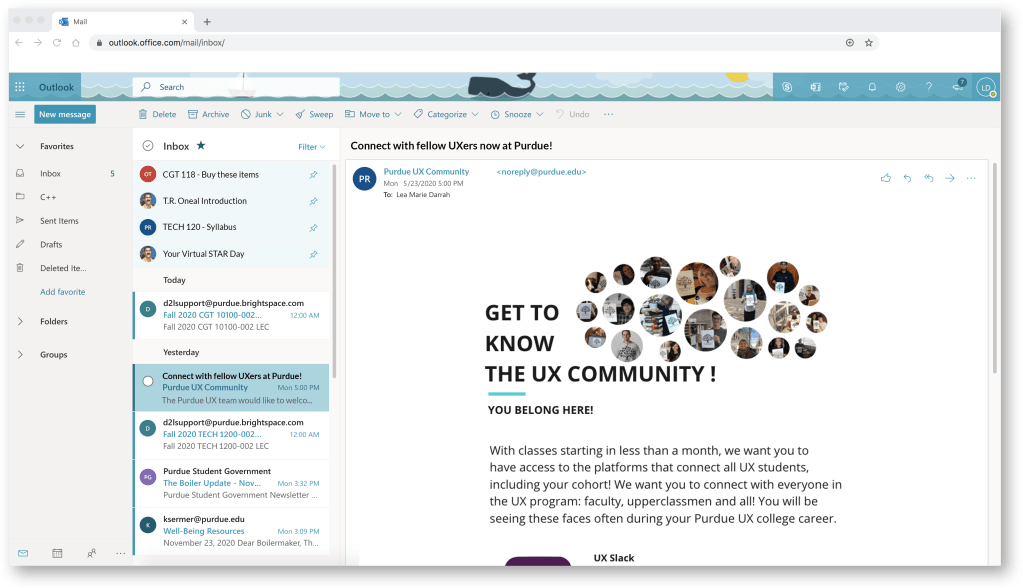Open the Skype icon in the header
The image size is (1023, 588).
pos(788,87)
